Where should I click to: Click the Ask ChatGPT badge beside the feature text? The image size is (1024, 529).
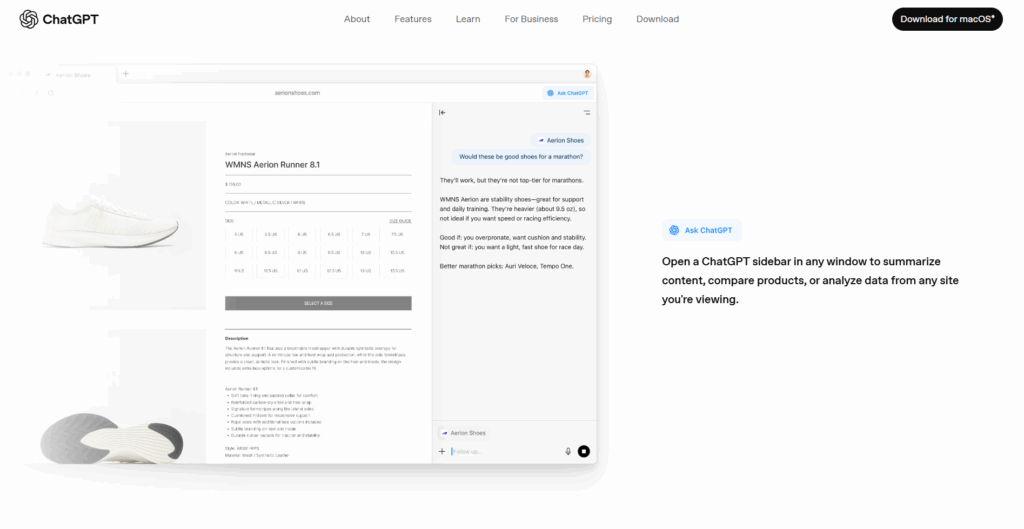click(x=701, y=230)
